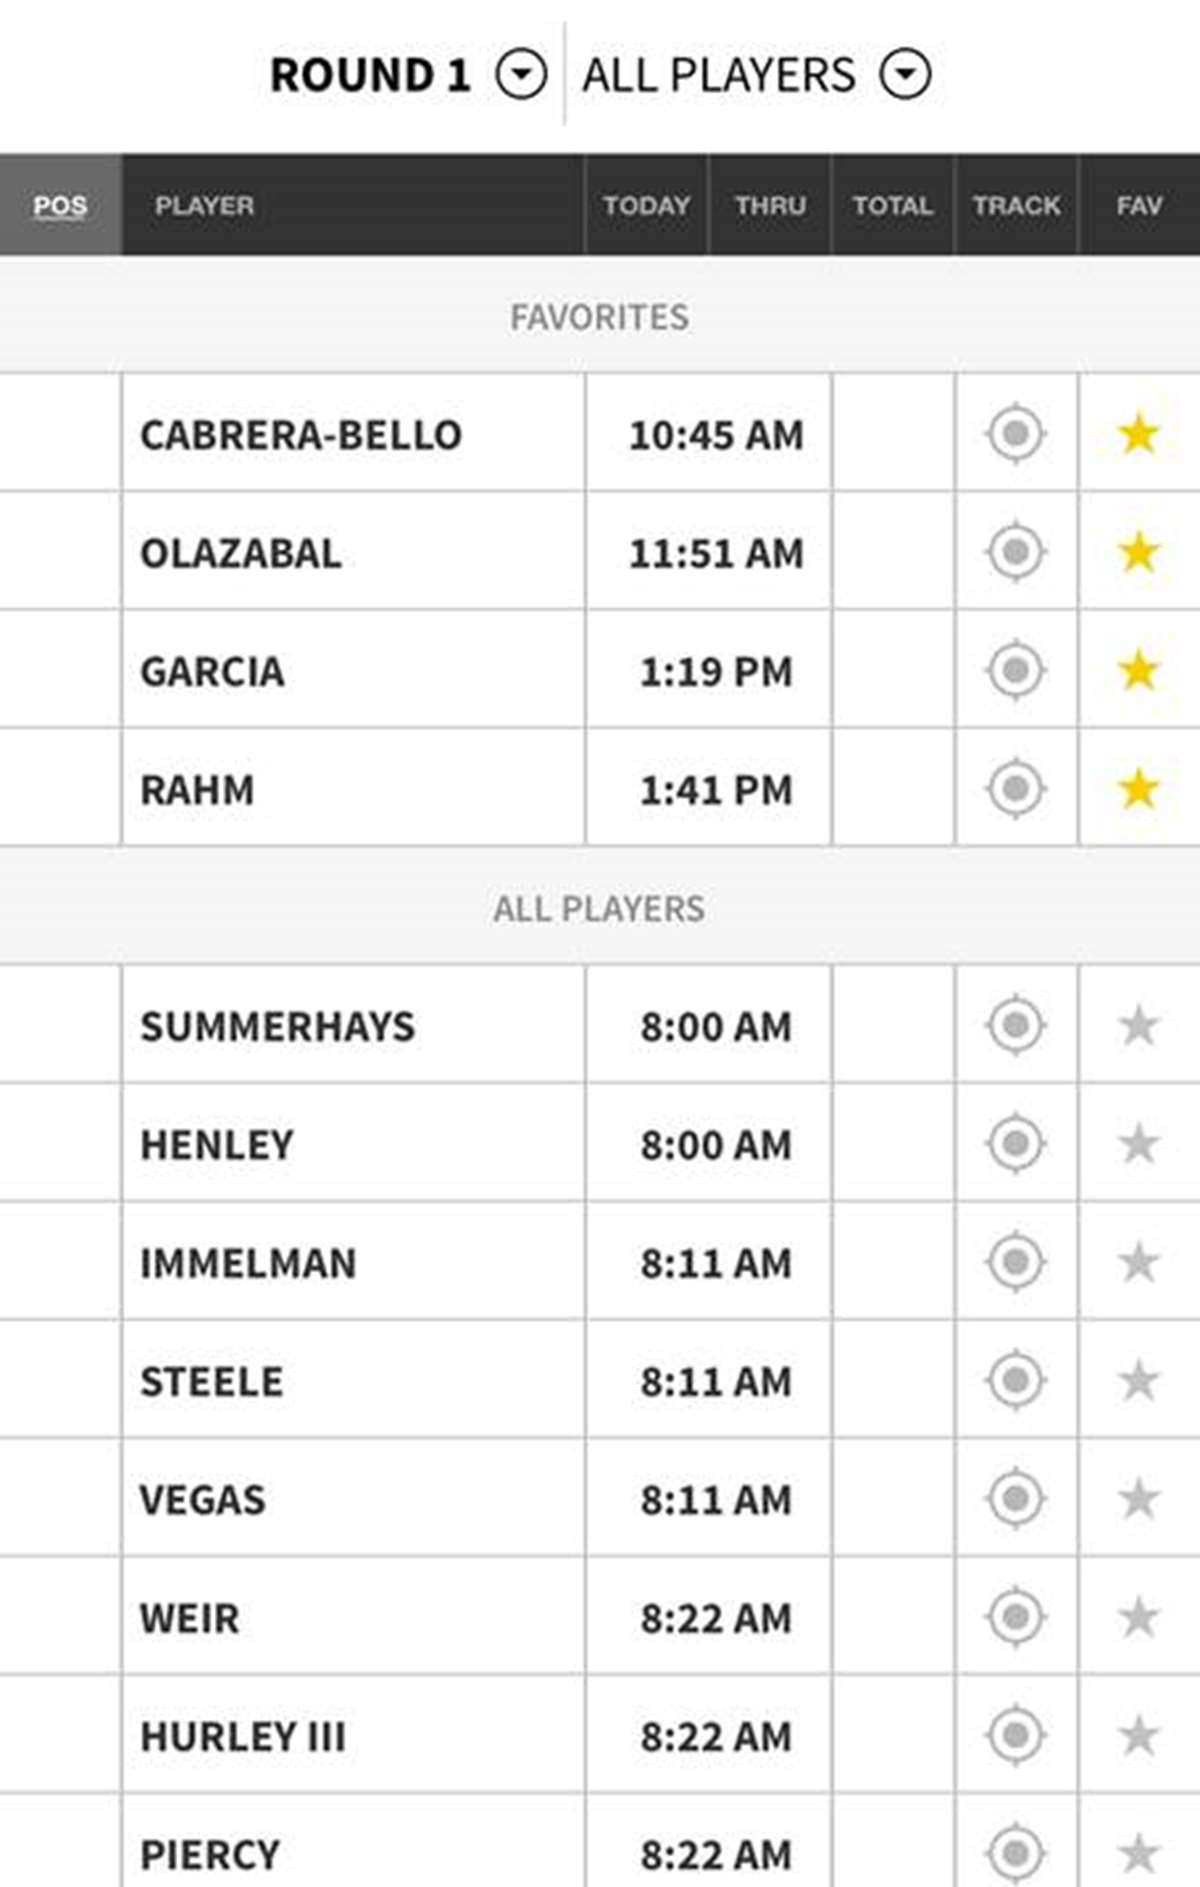Viewport: 1200px width, 1887px height.
Task: Remove Rahm from favorites
Action: coord(1139,789)
